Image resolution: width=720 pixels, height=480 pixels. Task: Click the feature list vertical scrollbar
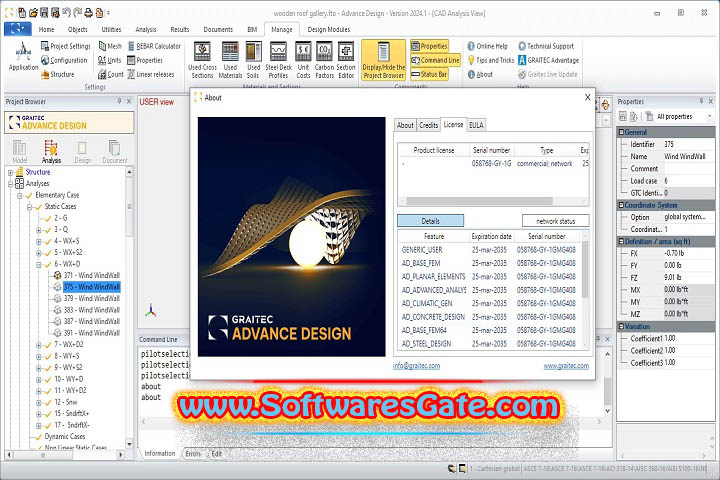click(x=585, y=269)
